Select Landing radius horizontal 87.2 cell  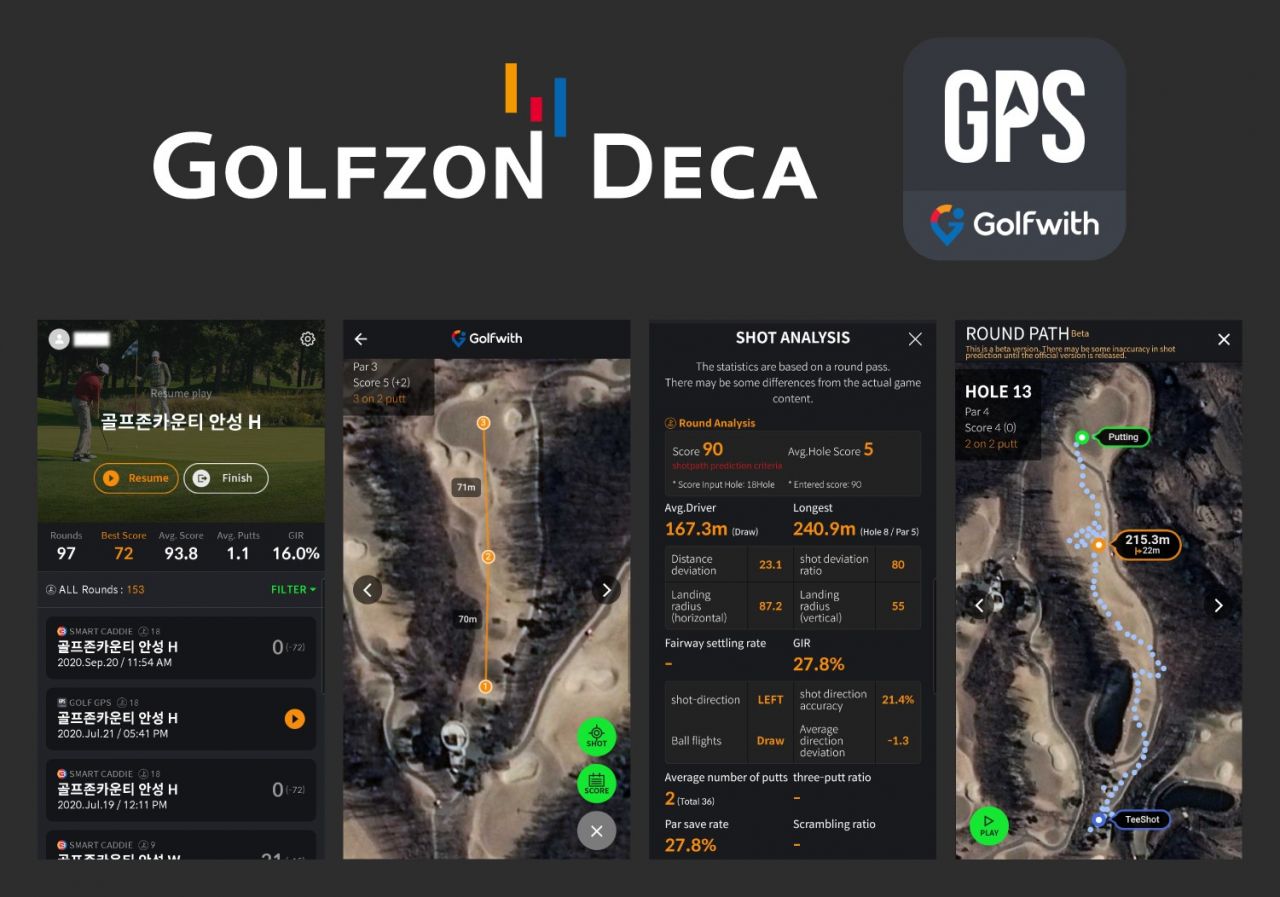point(770,607)
